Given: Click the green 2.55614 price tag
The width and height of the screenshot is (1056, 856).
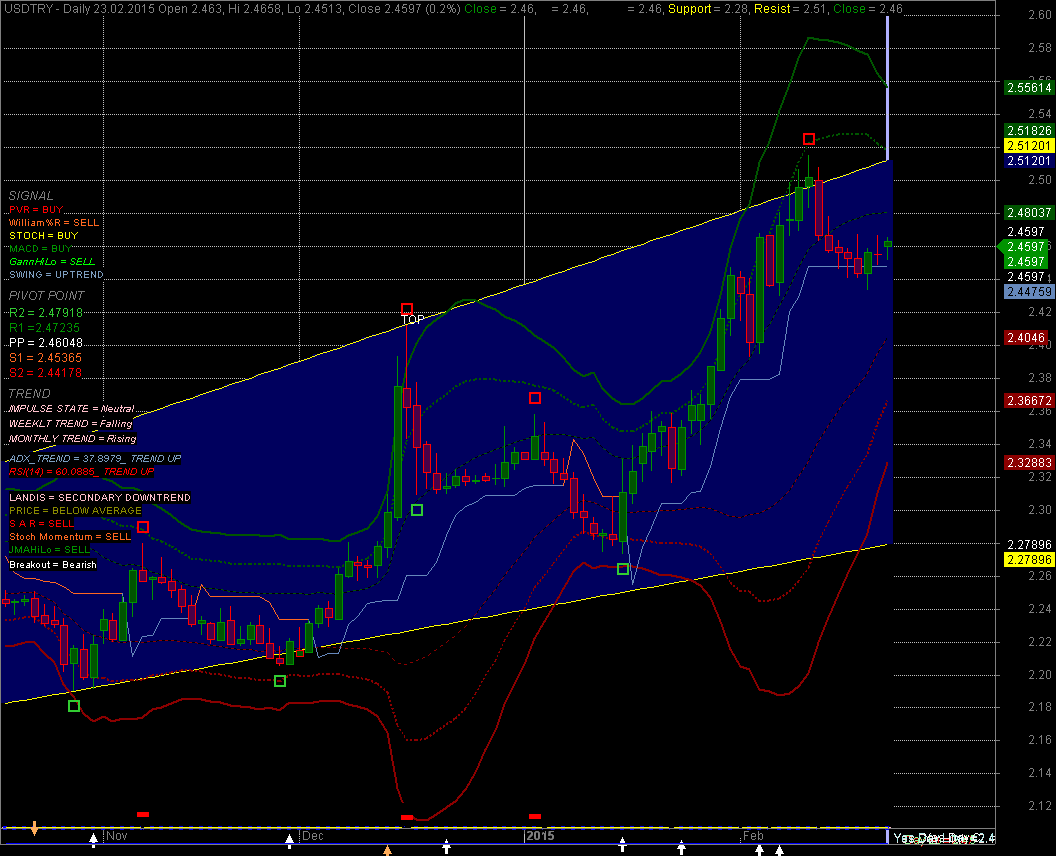Looking at the screenshot, I should (x=1027, y=87).
